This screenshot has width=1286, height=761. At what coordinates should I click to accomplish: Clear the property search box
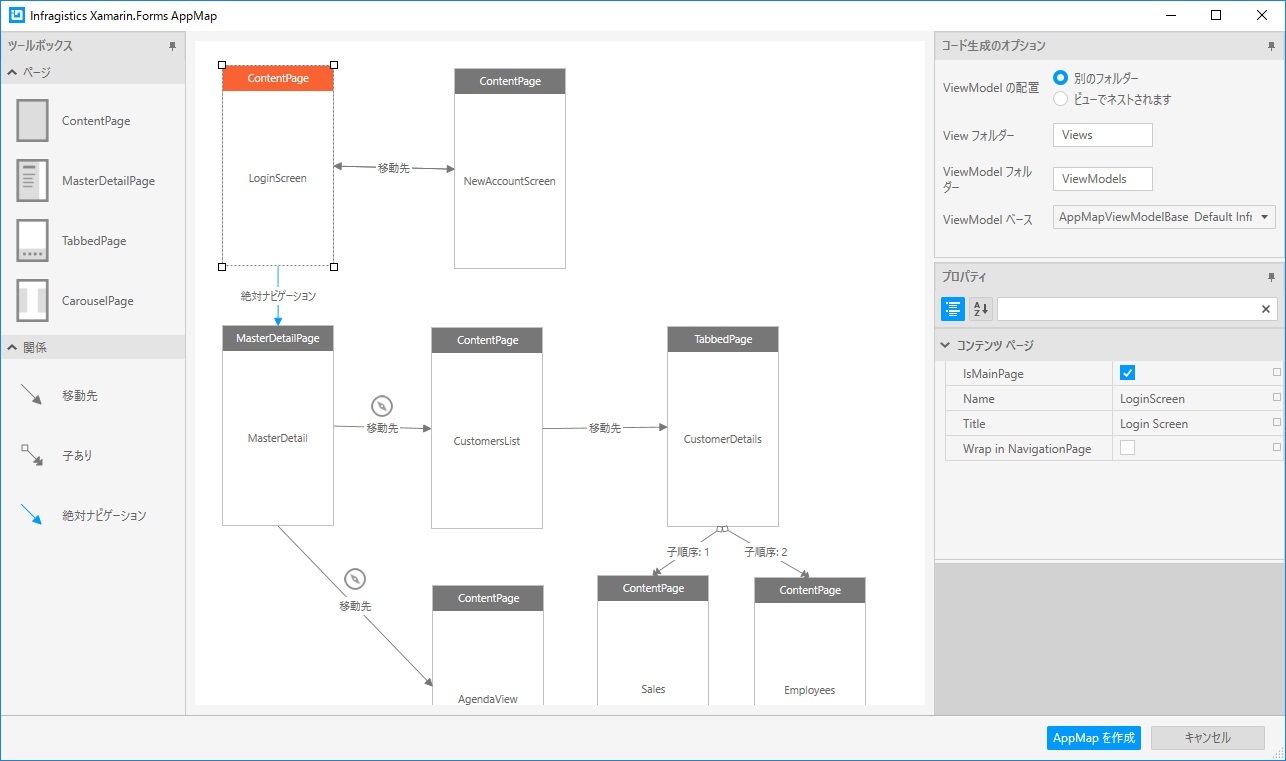click(x=1265, y=309)
